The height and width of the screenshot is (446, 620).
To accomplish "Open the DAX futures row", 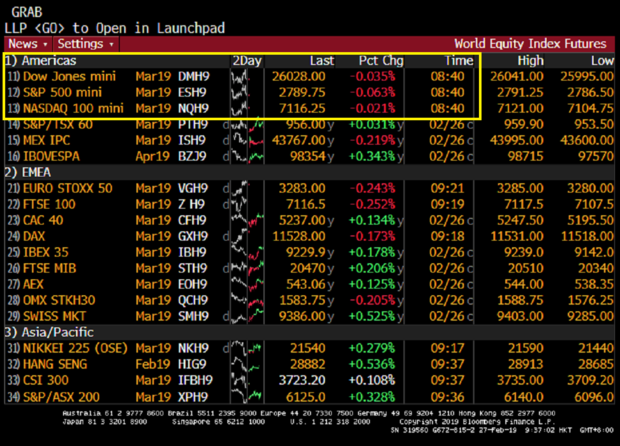I will [x=310, y=236].
